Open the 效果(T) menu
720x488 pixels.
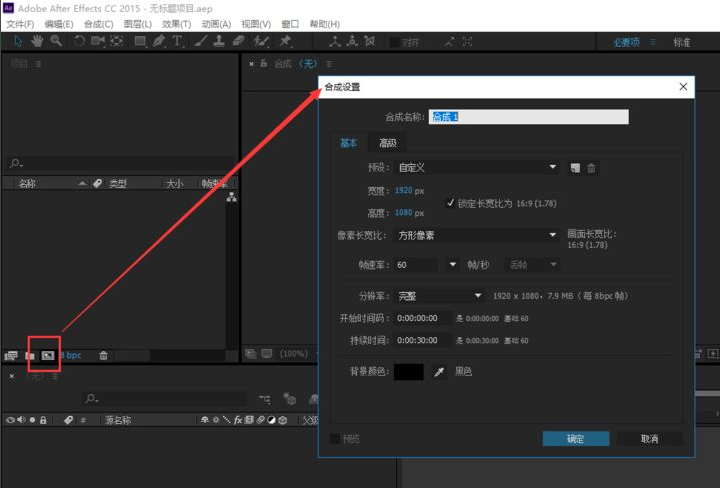[x=176, y=24]
